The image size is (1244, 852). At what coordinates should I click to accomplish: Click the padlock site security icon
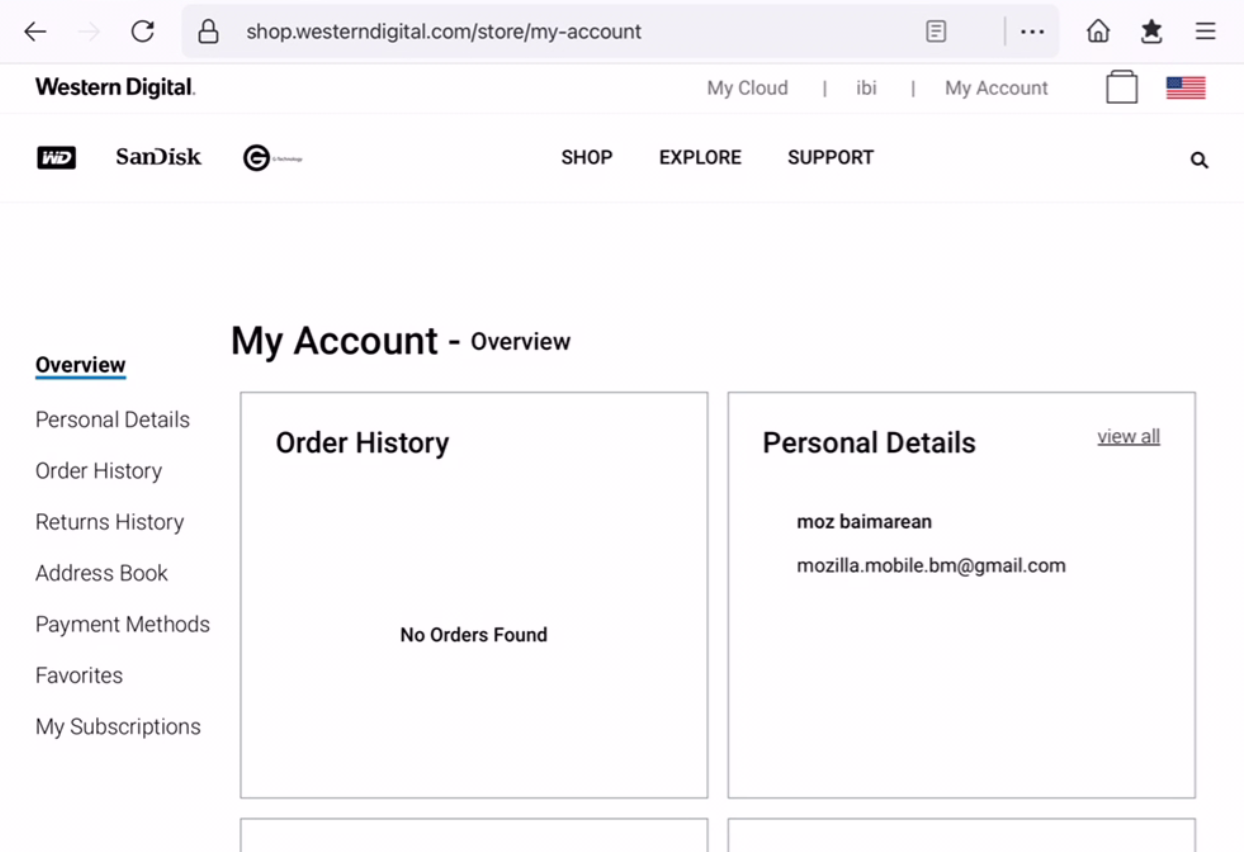[x=208, y=32]
